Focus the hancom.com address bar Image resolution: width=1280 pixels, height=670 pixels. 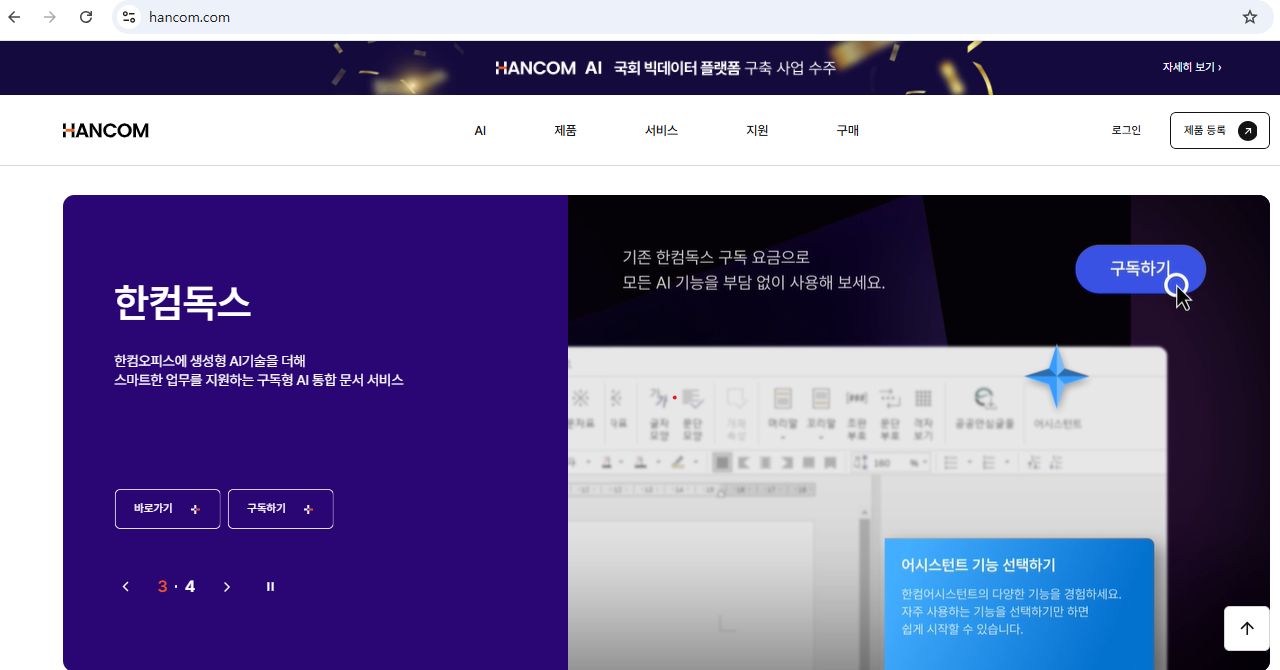[680, 17]
